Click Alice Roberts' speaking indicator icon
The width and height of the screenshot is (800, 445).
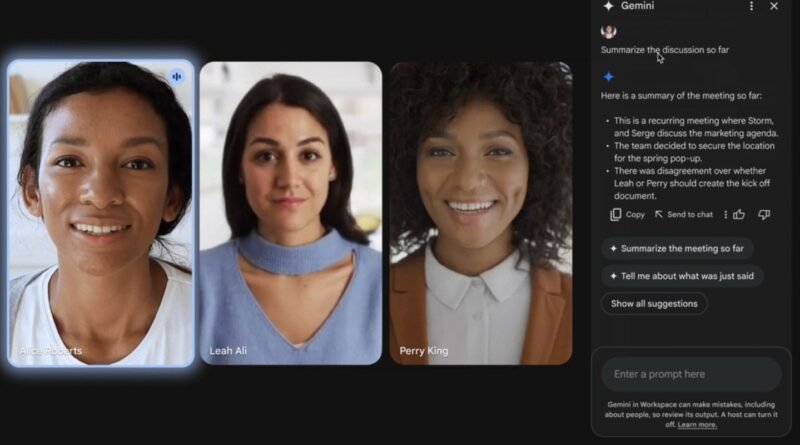tap(177, 77)
